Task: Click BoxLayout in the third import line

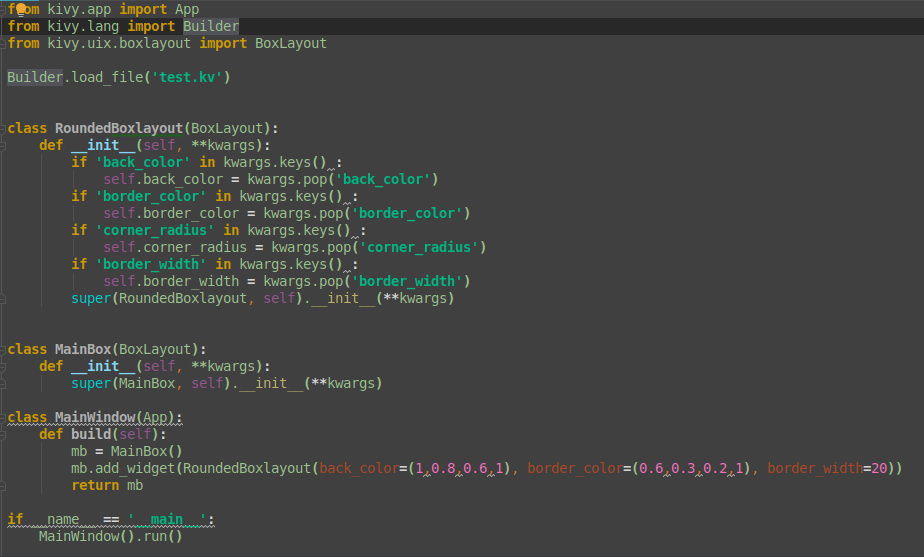Action: click(x=291, y=44)
